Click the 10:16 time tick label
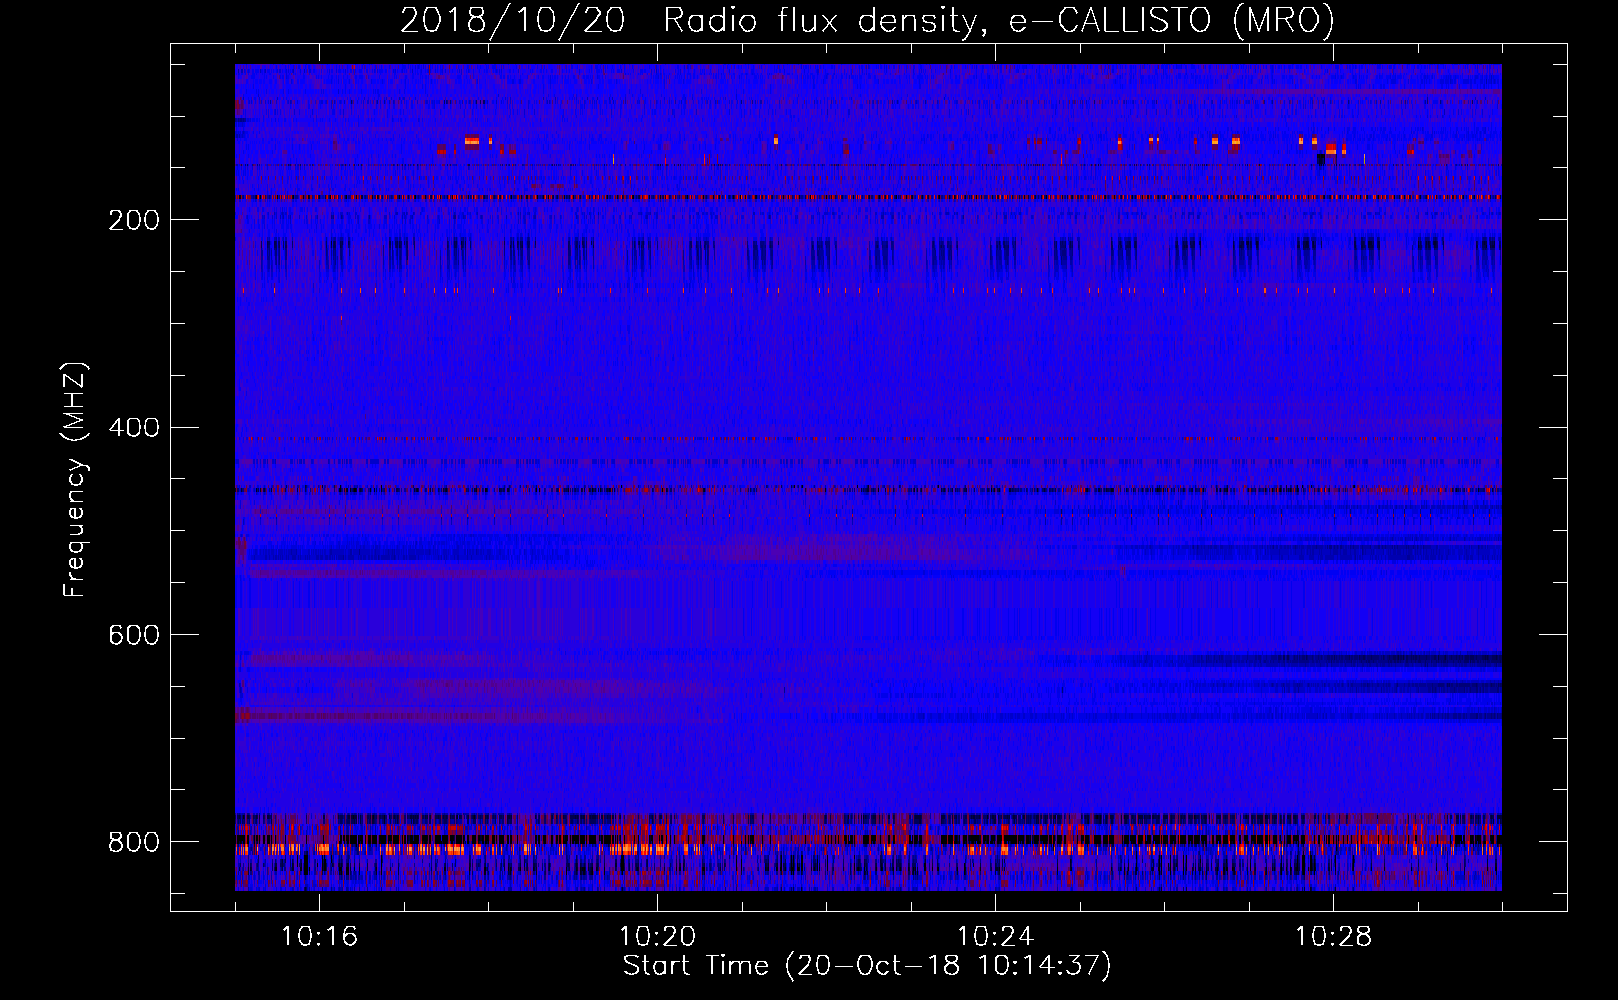This screenshot has width=1618, height=1000. point(319,937)
